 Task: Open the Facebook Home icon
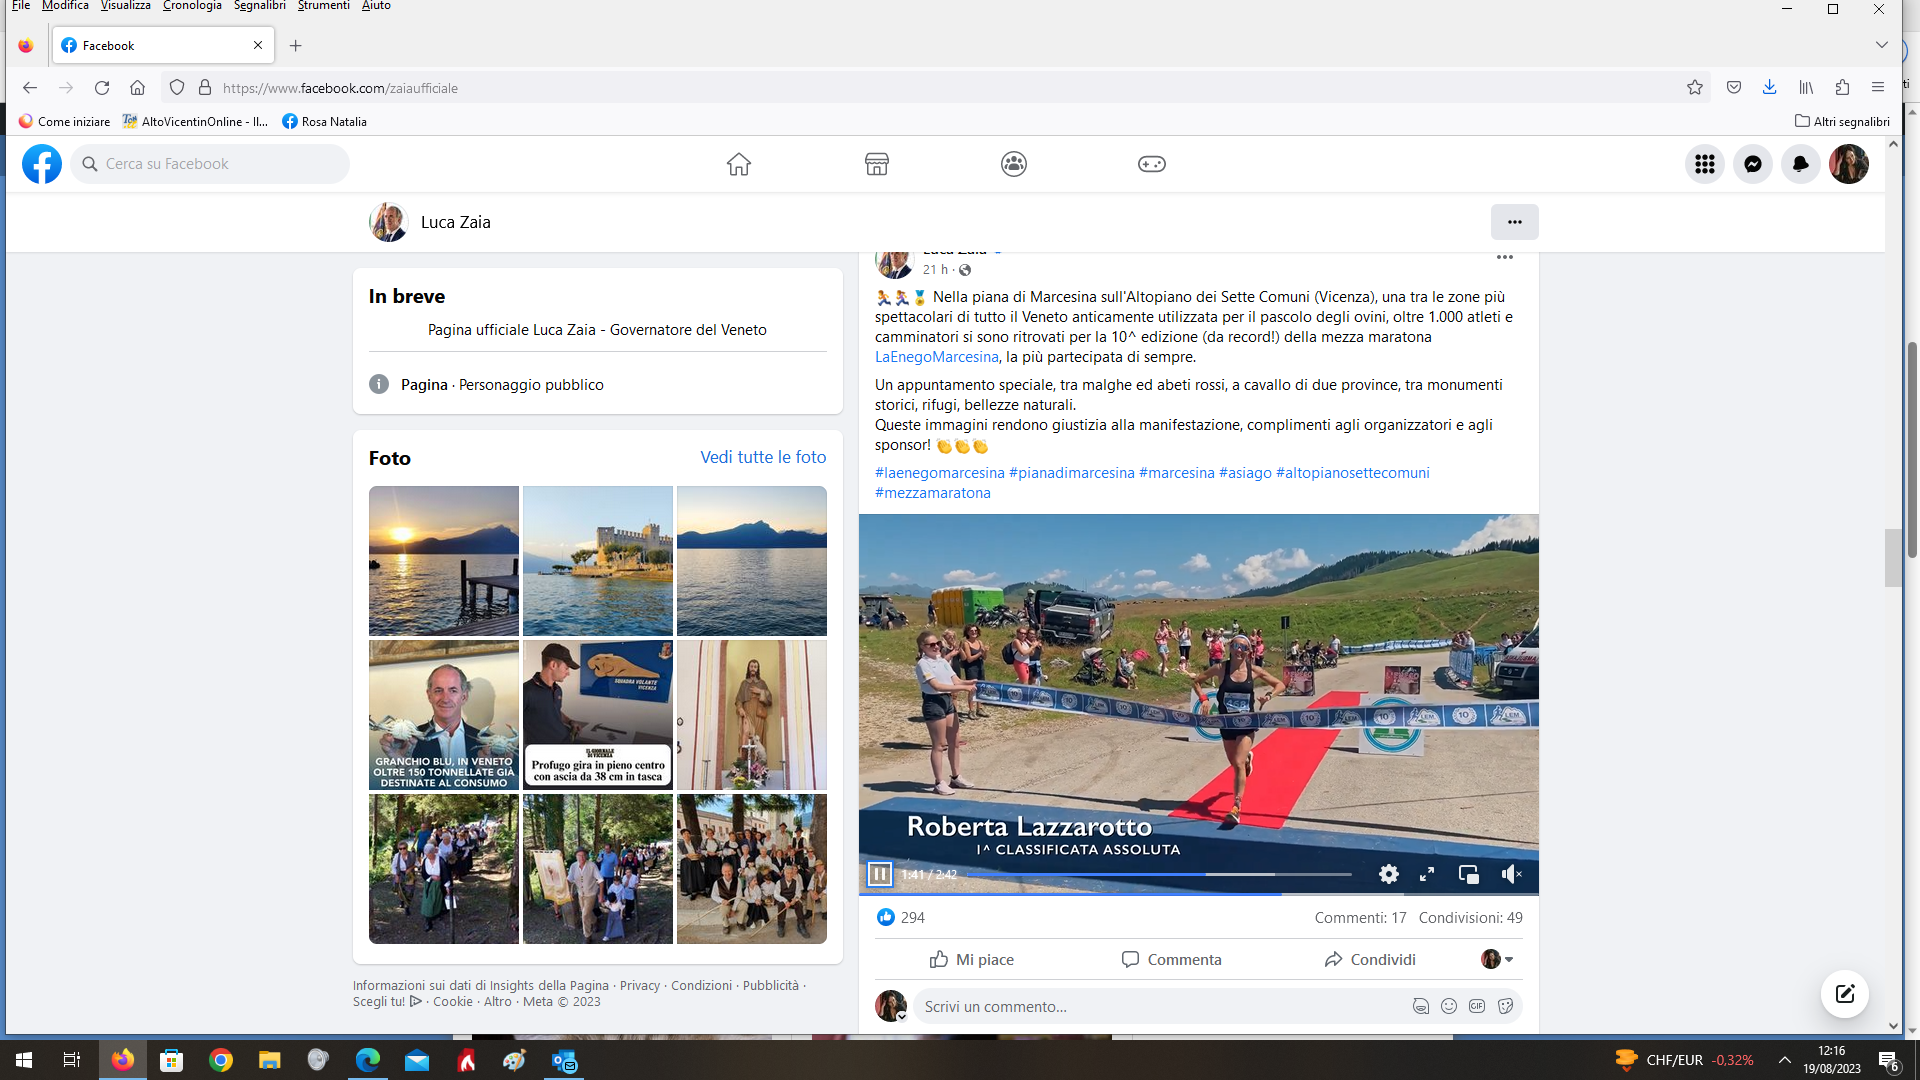pos(738,164)
